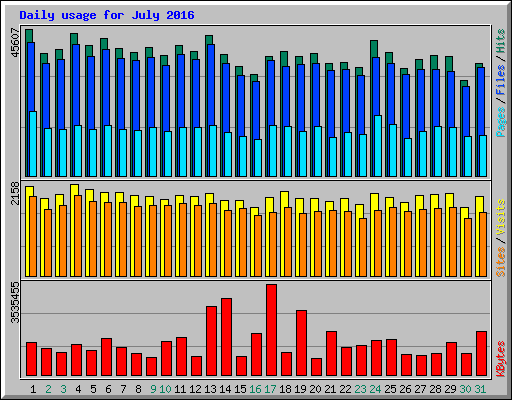Click the Pages legend label
512x400 pixels.
point(501,122)
